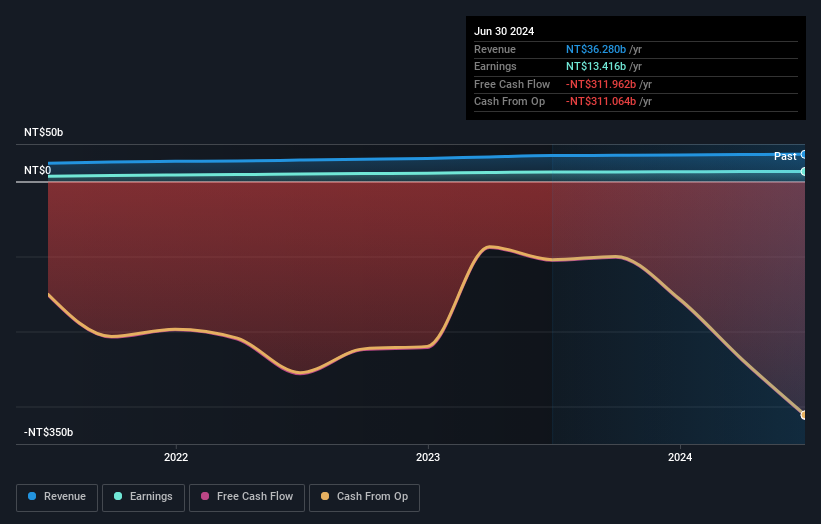Screen dimensions: 821x524
Task: Click the Free Cash Flow tooltip label
Action: point(512,84)
